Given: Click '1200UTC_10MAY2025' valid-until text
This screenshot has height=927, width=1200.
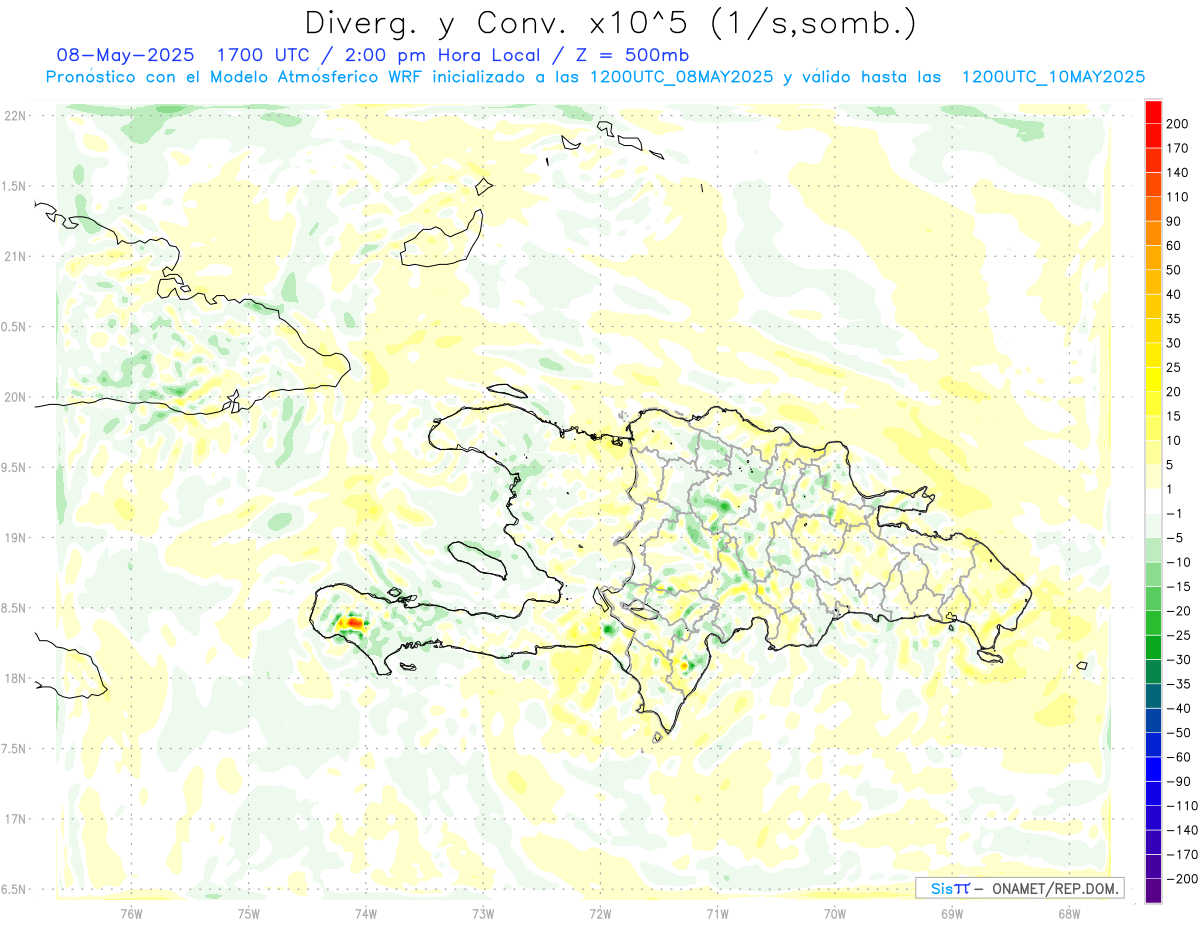Looking at the screenshot, I should coord(1052,77).
